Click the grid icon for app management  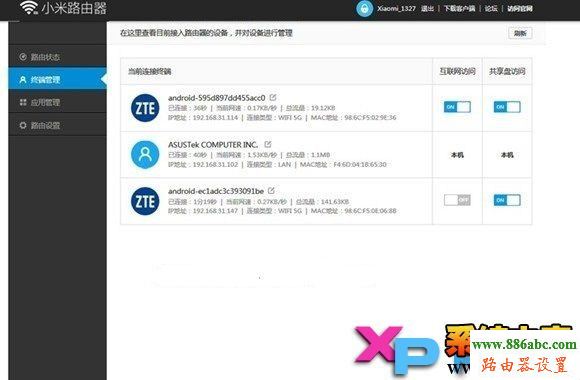click(23, 102)
